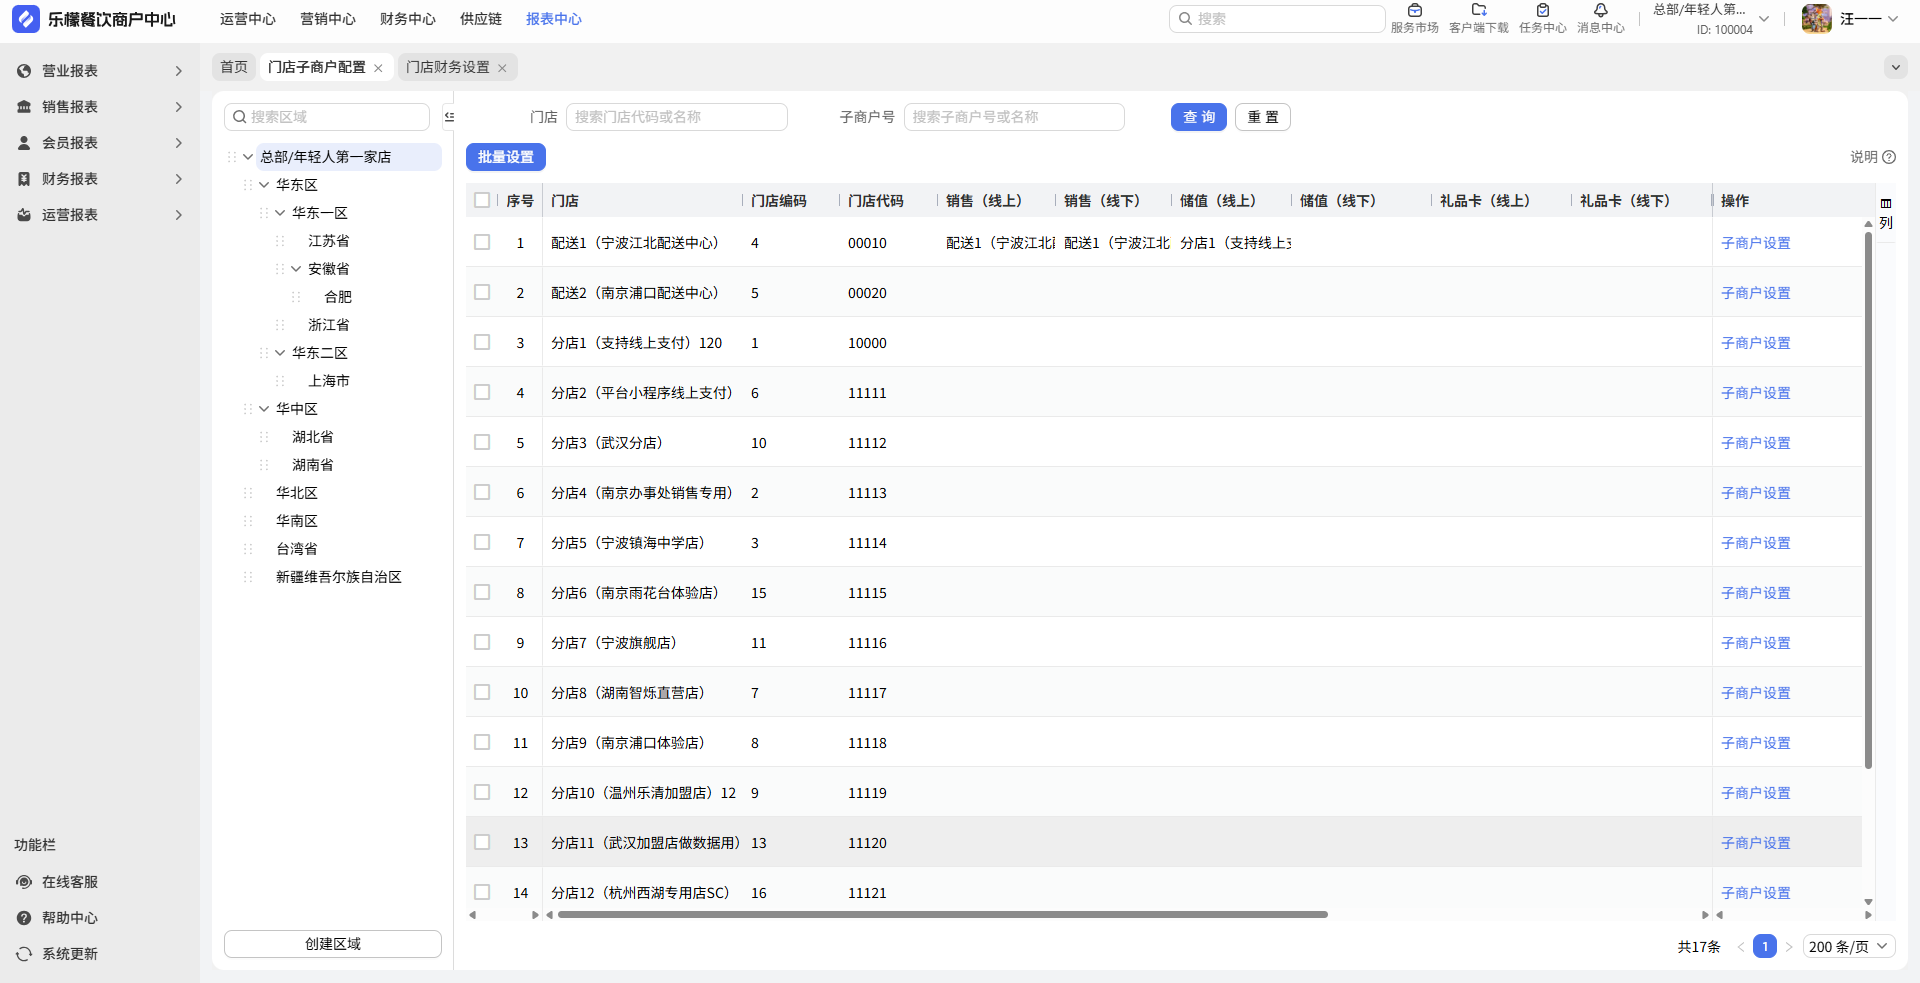This screenshot has width=1920, height=983.
Task: Click the vertical table scrollbar
Action: (x=1868, y=500)
